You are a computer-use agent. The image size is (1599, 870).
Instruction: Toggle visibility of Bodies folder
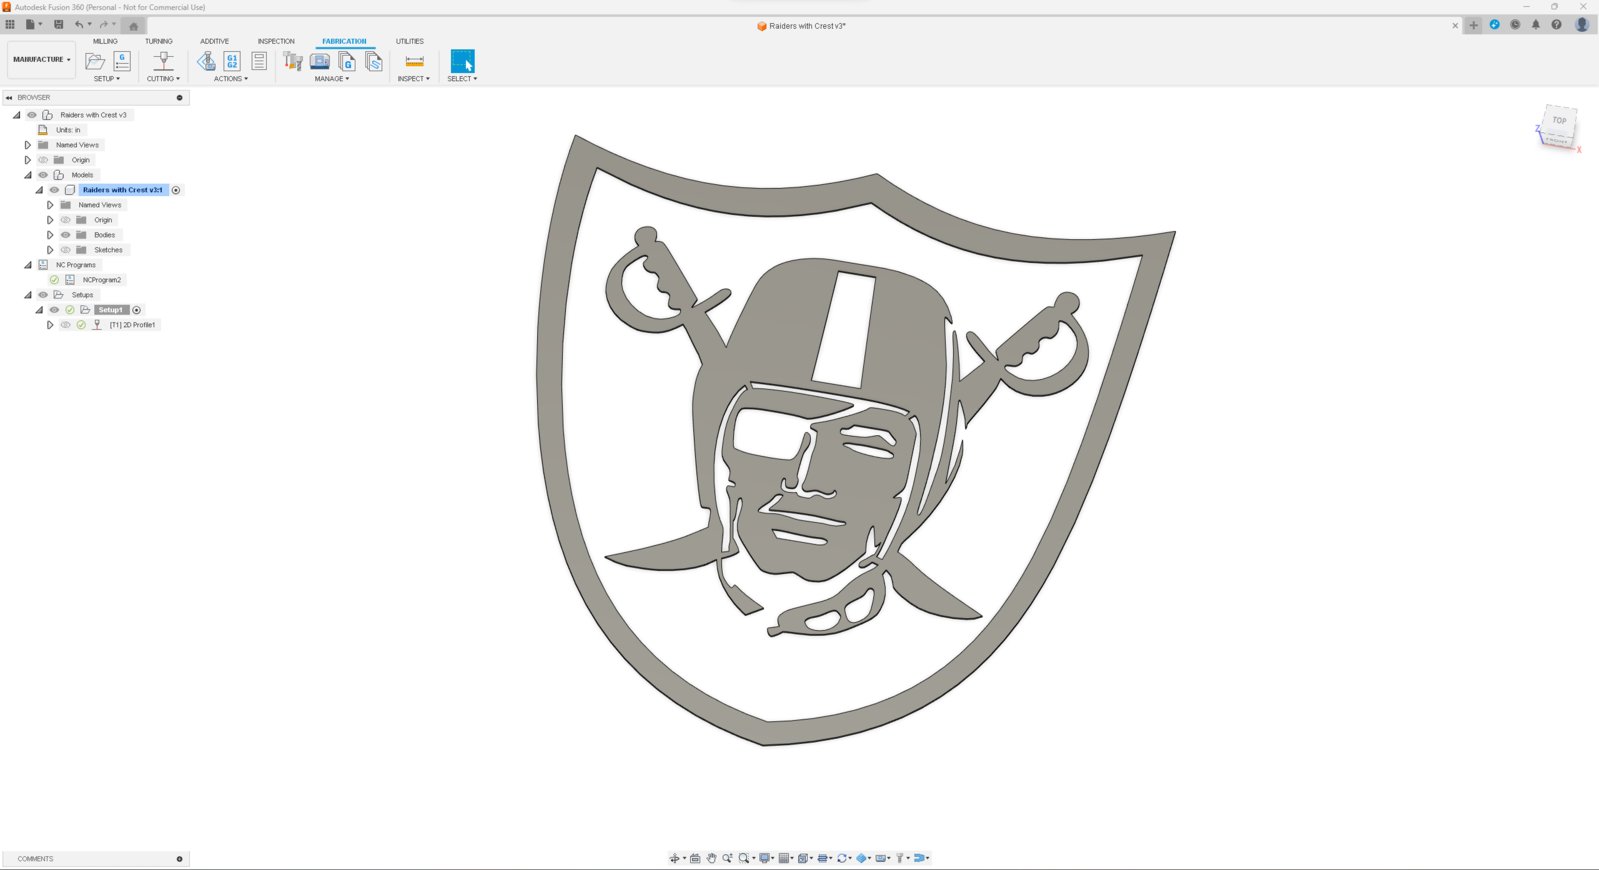click(65, 235)
